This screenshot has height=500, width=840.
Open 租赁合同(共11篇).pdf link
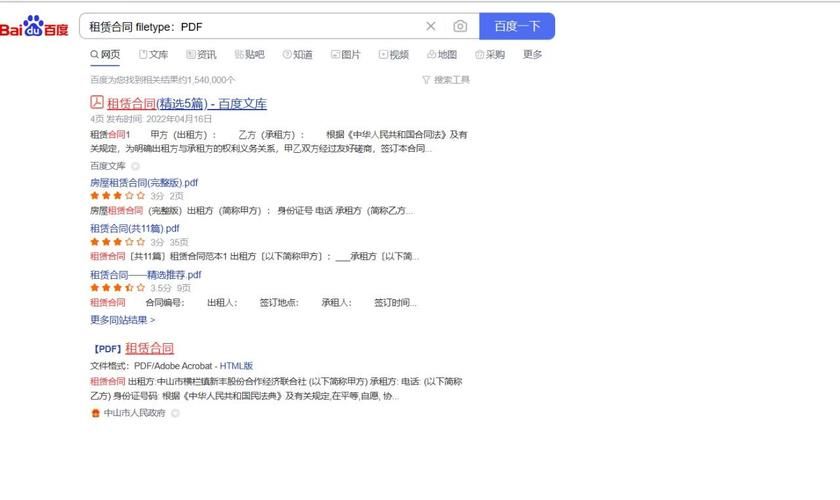coord(134,229)
